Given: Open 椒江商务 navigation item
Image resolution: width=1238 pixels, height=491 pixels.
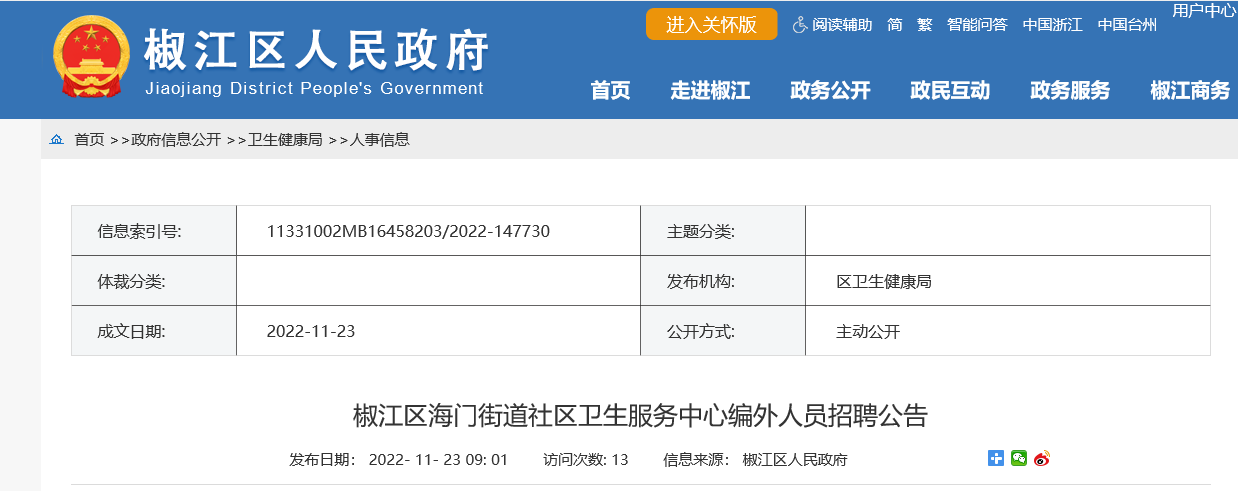Looking at the screenshot, I should pos(1190,90).
